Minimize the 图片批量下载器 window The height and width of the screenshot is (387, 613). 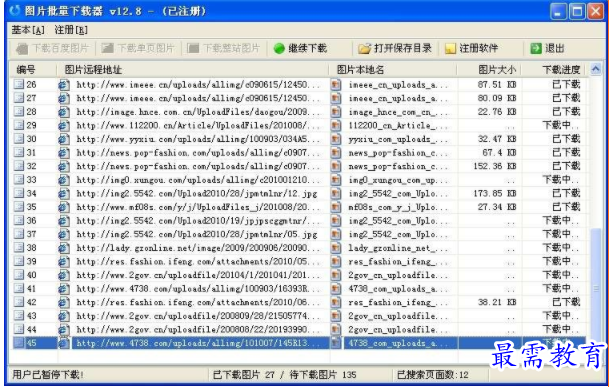click(x=557, y=11)
